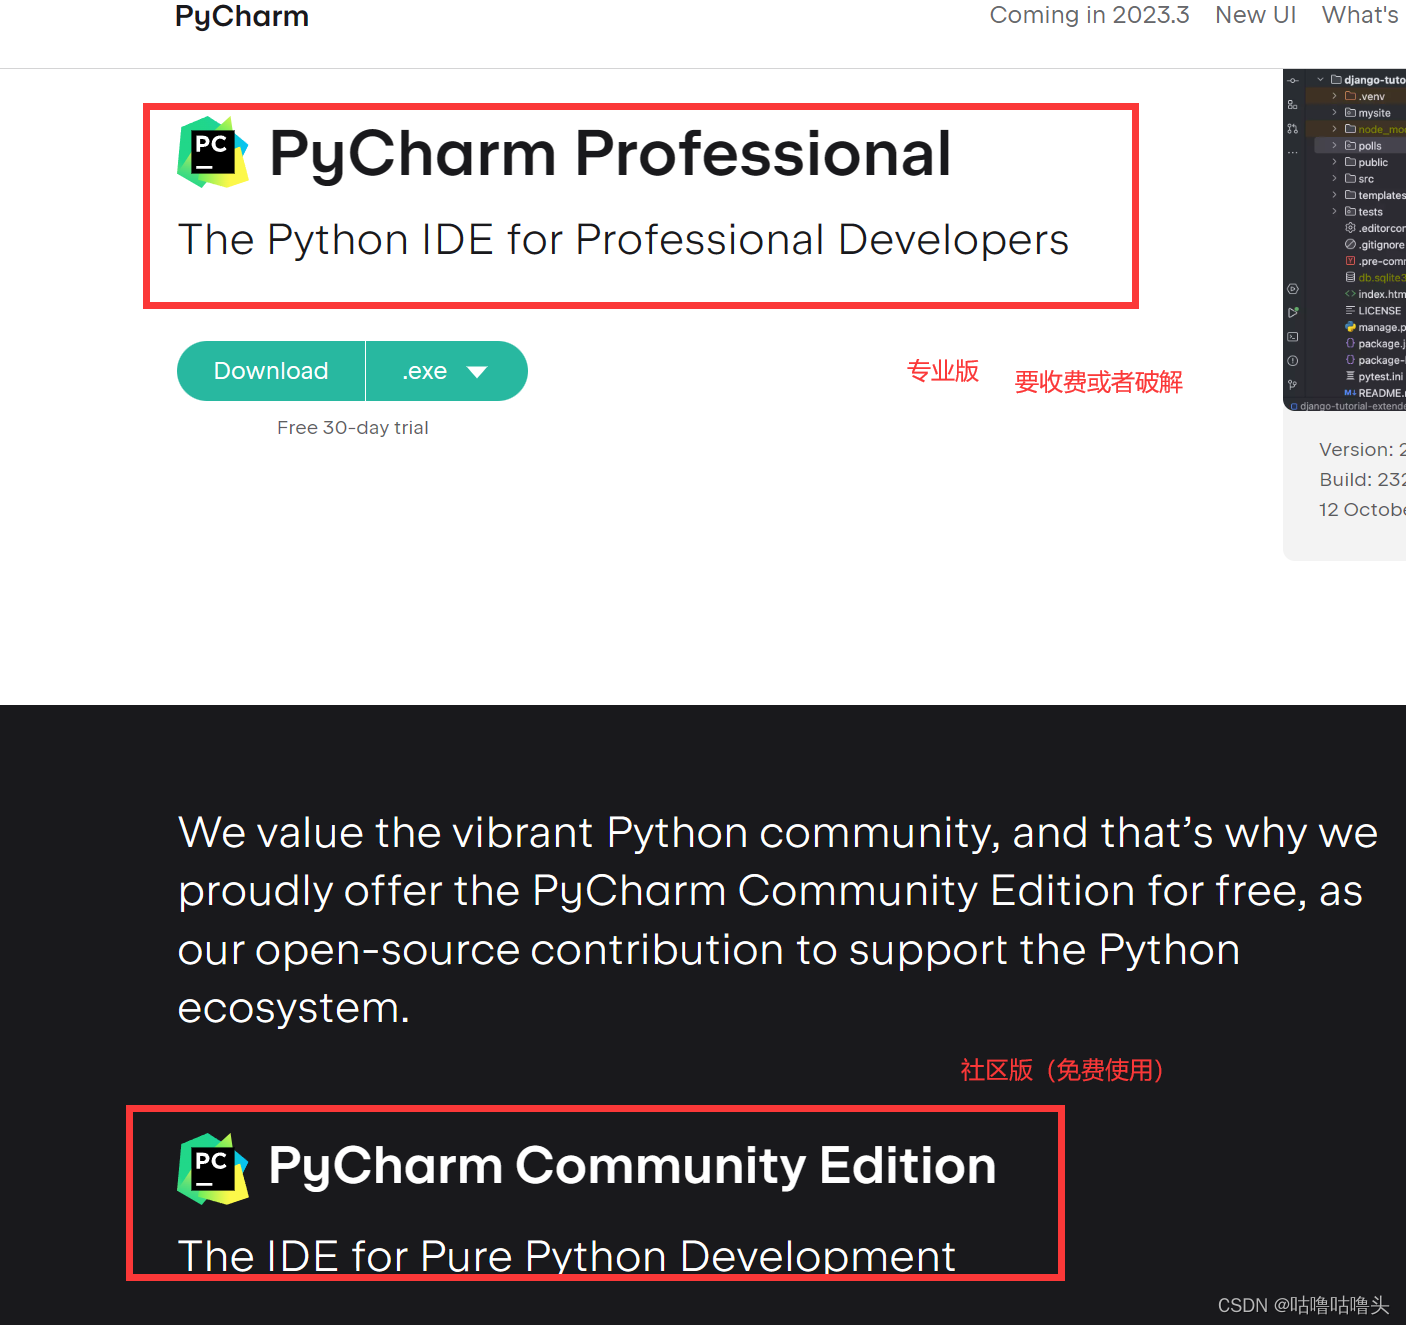Image resolution: width=1406 pixels, height=1325 pixels.
Task: Expand the polls folder
Action: [1334, 146]
